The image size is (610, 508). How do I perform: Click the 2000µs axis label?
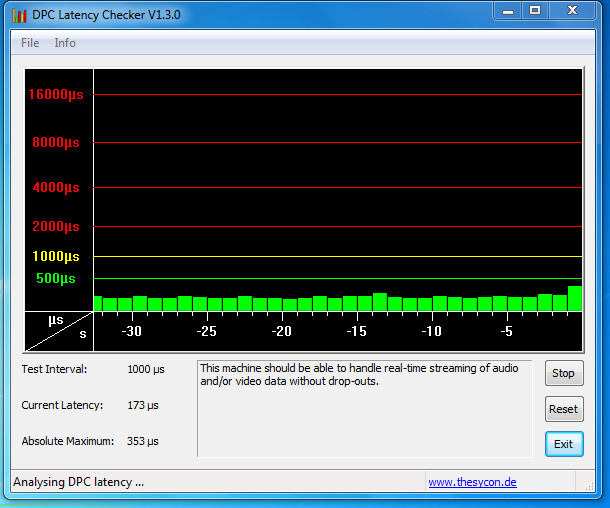pyautogui.click(x=56, y=226)
